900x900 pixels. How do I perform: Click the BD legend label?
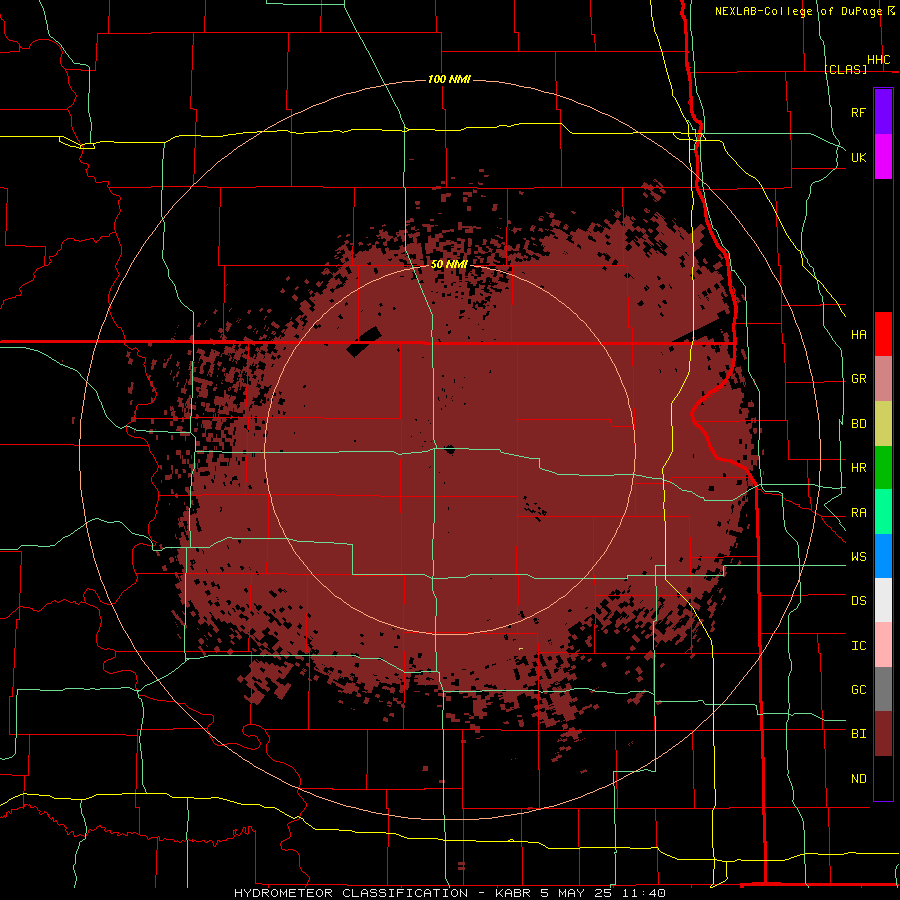858,424
